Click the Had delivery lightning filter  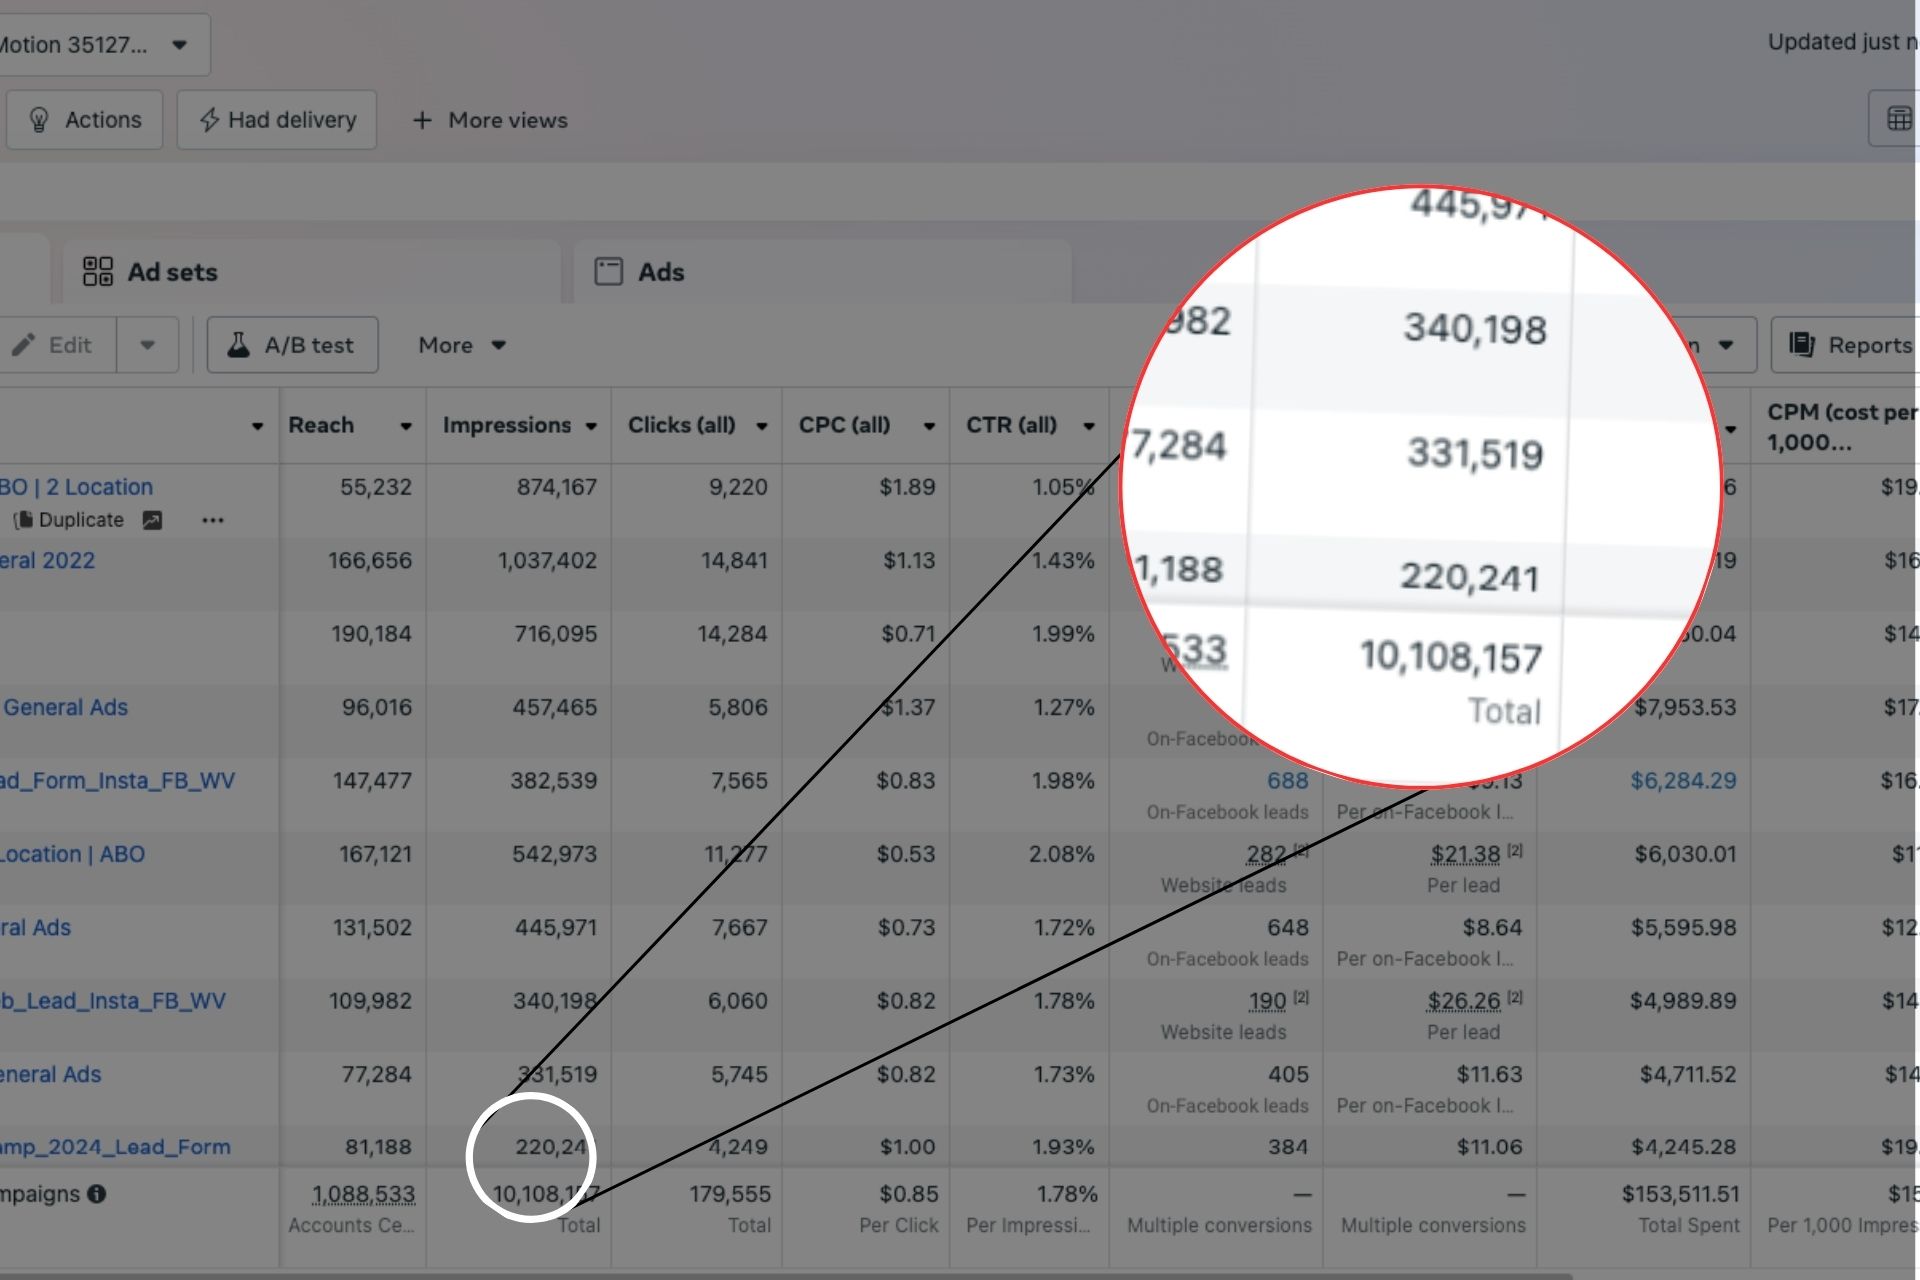pos(277,120)
